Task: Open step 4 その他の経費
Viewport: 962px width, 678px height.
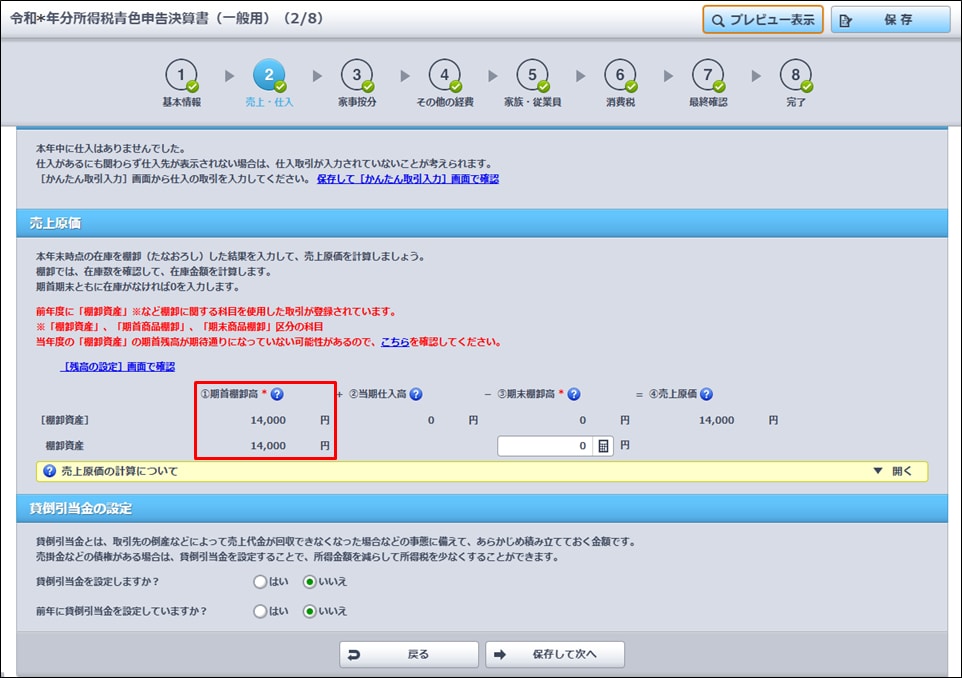Action: (x=444, y=76)
